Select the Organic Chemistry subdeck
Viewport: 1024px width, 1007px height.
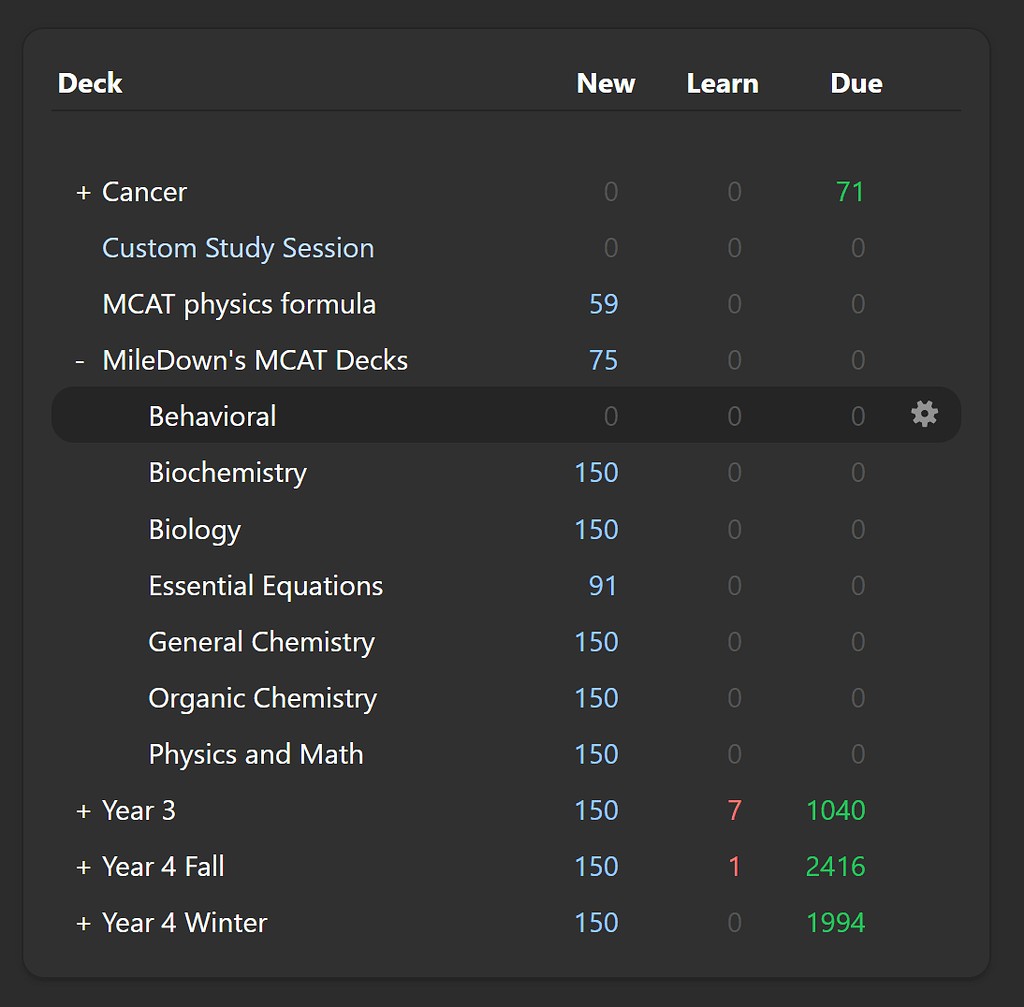[x=262, y=698]
